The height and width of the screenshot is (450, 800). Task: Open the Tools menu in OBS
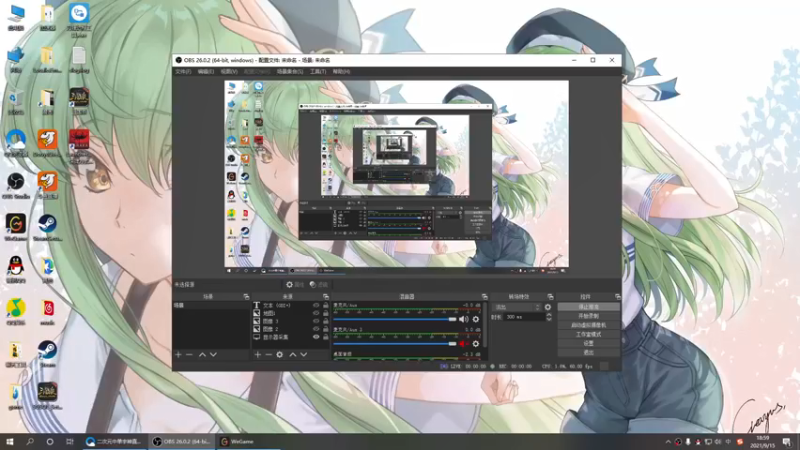point(318,71)
